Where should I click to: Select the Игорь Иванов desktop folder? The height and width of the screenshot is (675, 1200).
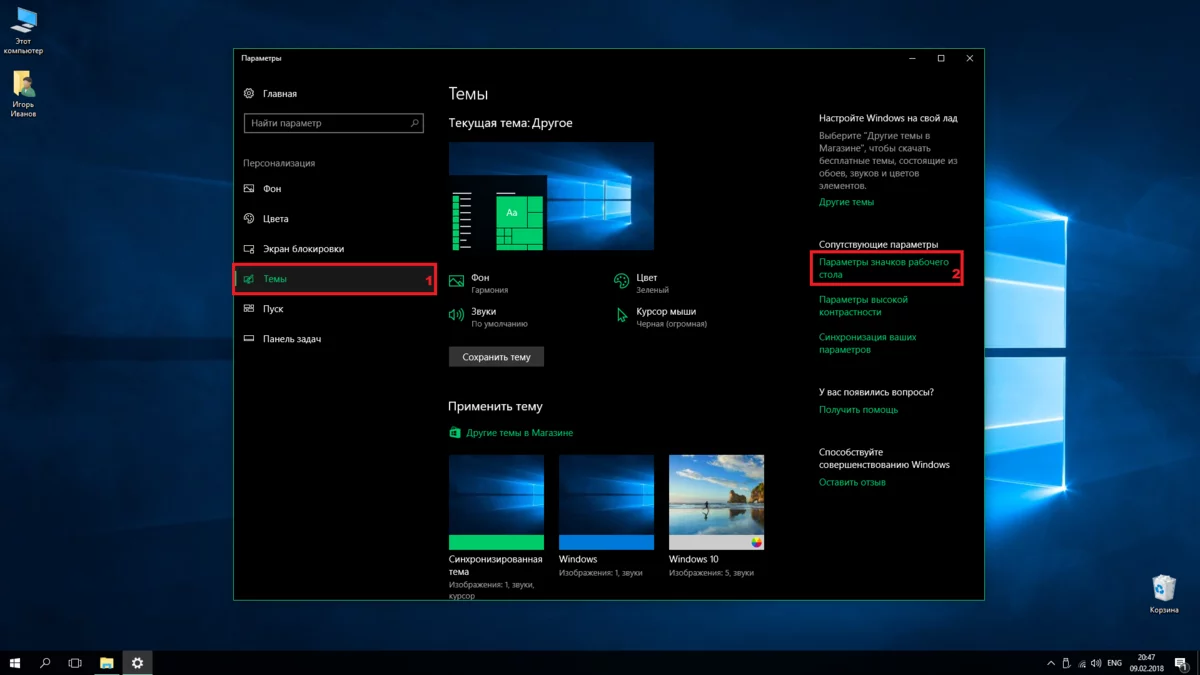pos(23,94)
